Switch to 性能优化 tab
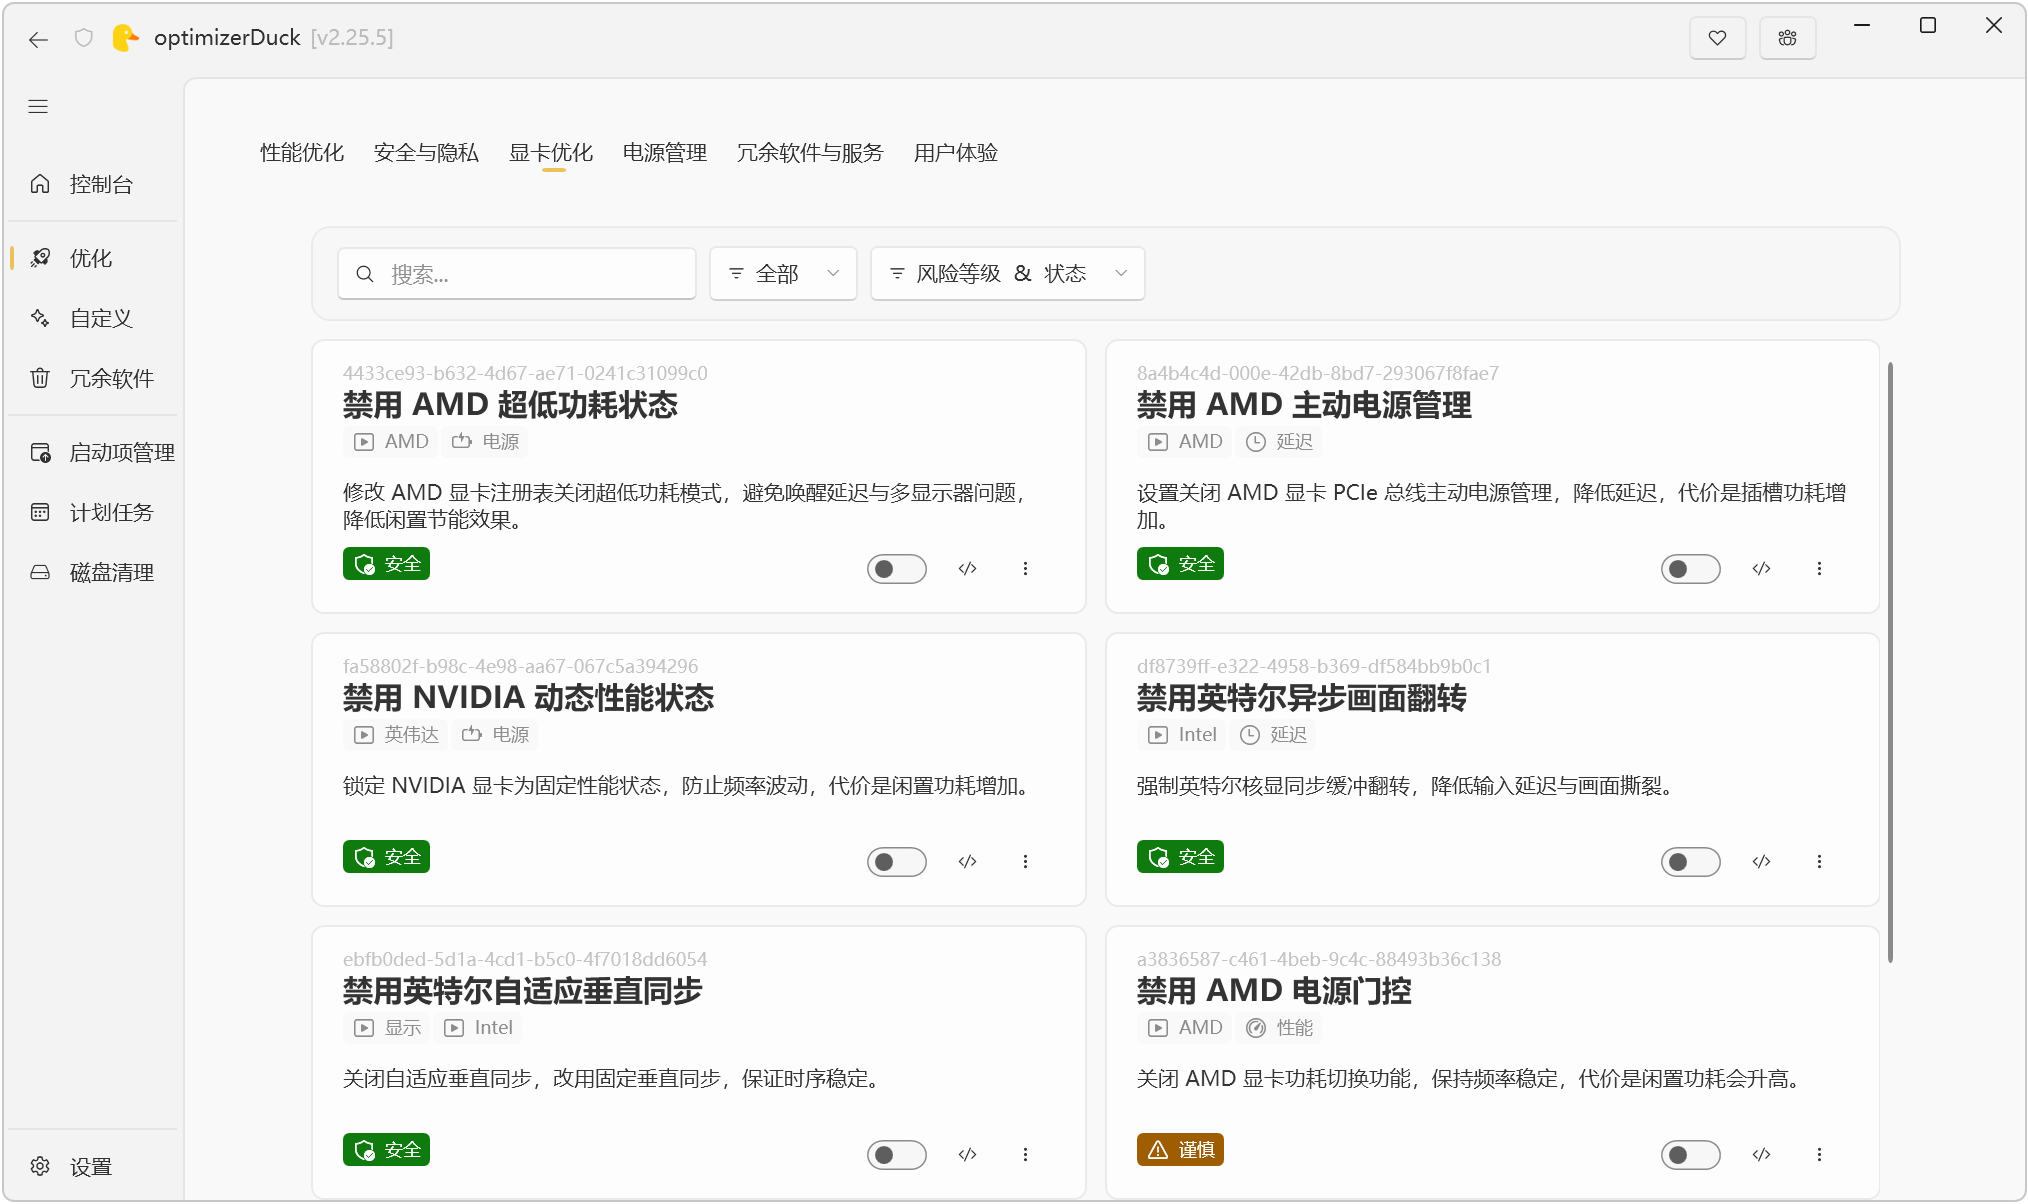The height and width of the screenshot is (1204, 2028). click(x=302, y=153)
